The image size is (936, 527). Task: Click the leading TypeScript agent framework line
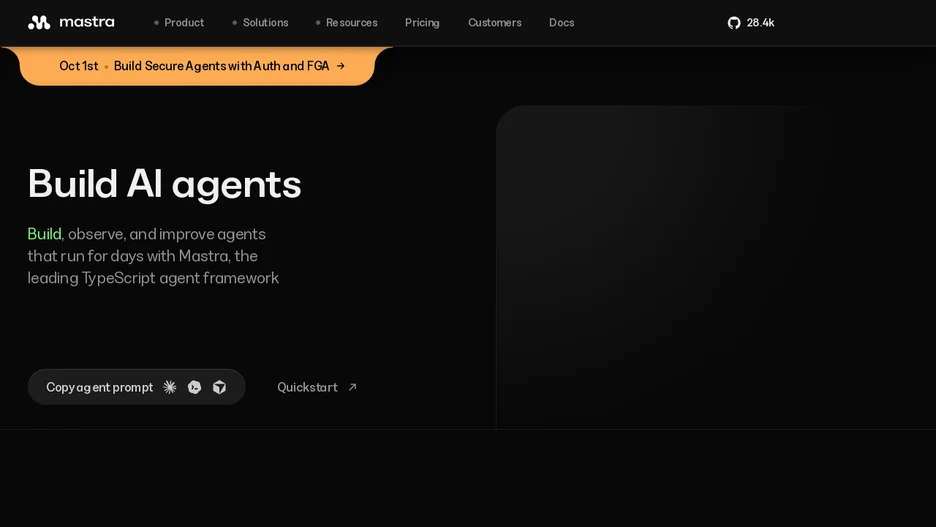153,278
